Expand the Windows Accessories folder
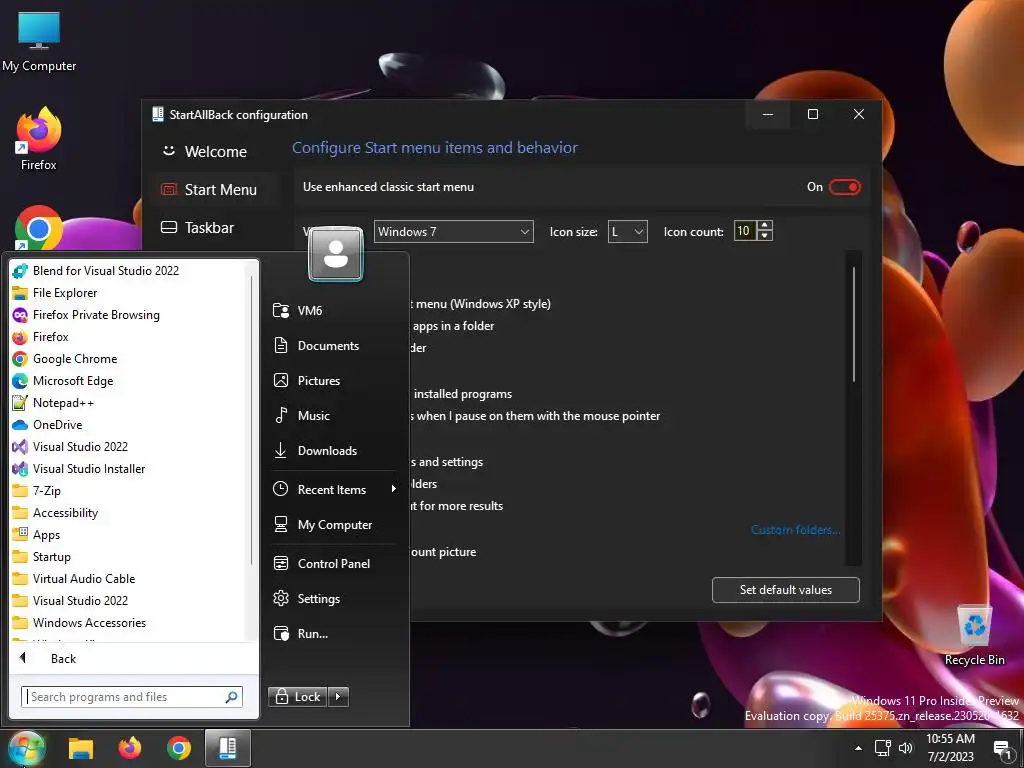Screen dimensions: 1024x768 (x=89, y=622)
